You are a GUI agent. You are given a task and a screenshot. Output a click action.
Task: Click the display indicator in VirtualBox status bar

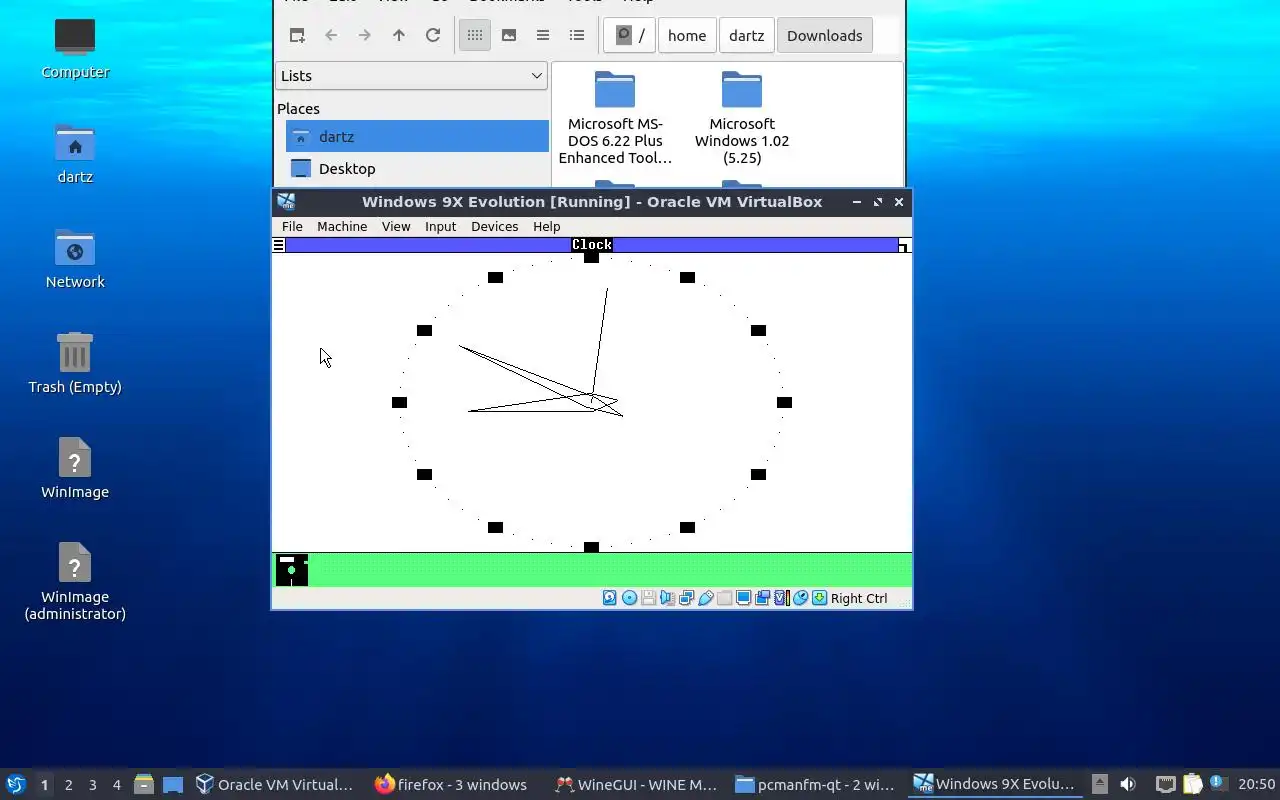click(744, 598)
